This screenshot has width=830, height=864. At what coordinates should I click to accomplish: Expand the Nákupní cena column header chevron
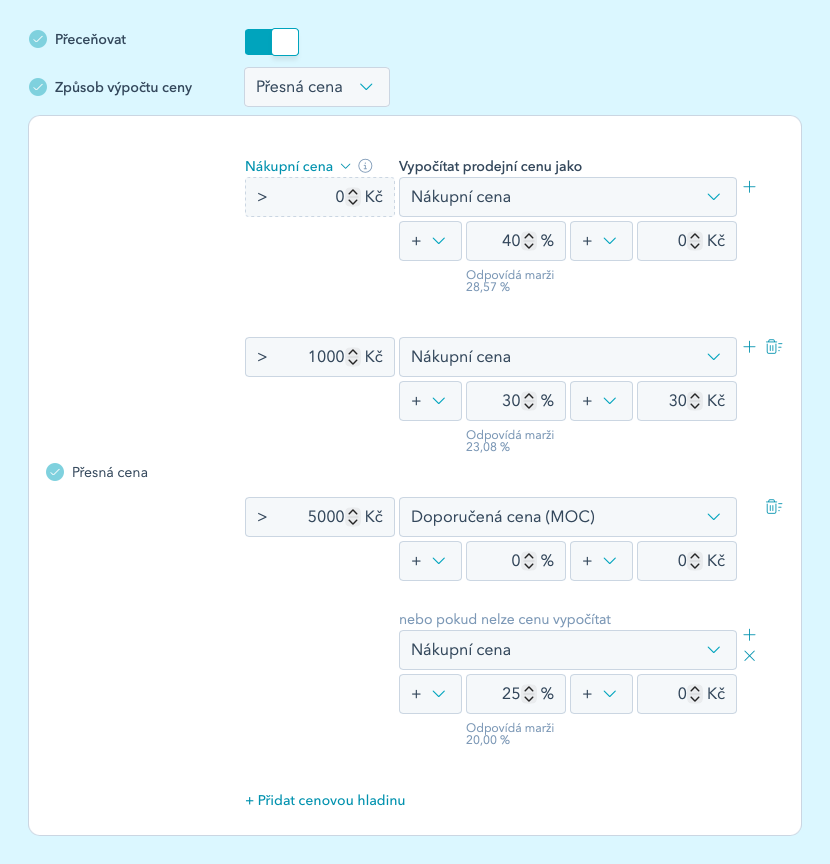(346, 166)
